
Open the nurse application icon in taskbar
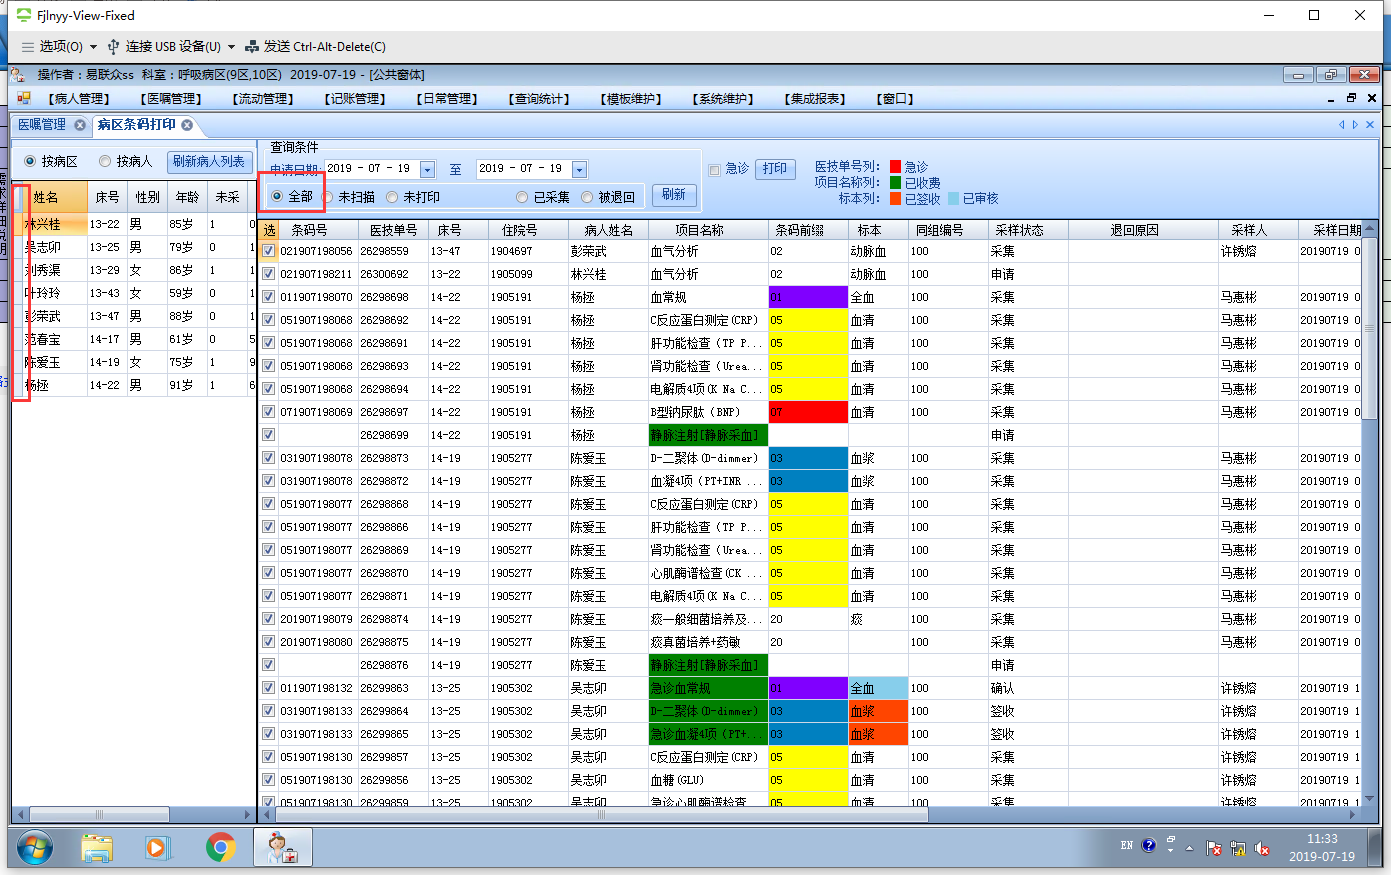click(282, 848)
